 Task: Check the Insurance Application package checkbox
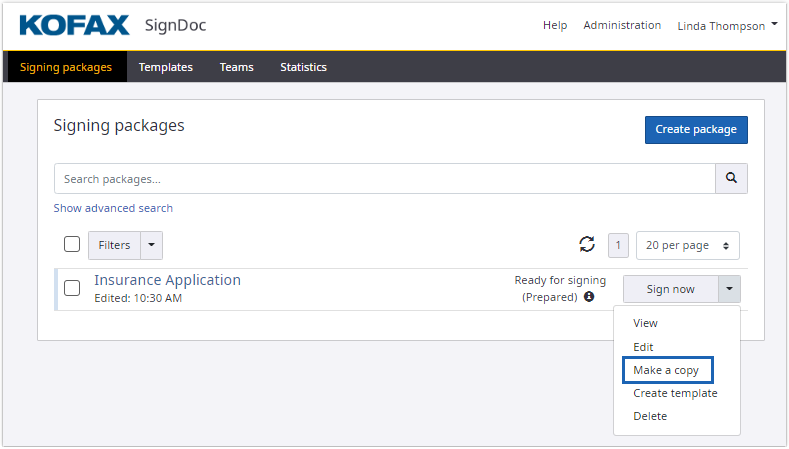72,288
